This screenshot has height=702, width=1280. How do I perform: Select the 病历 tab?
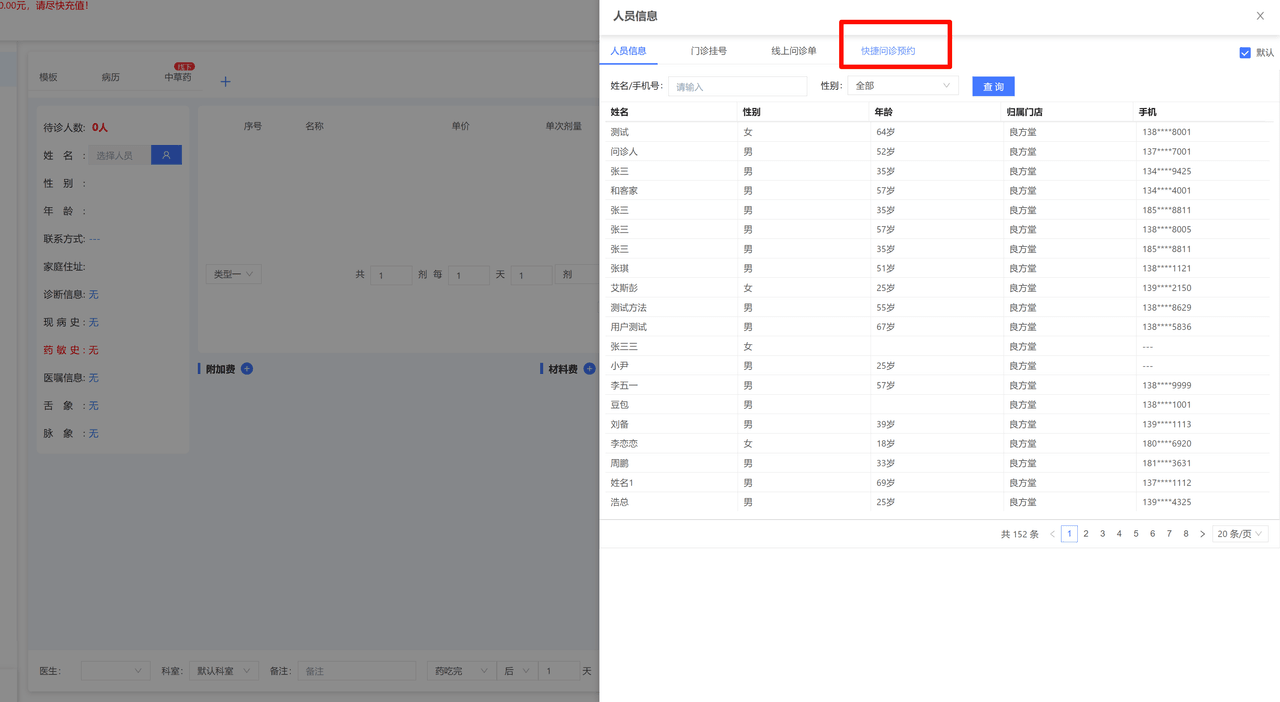pyautogui.click(x=110, y=77)
